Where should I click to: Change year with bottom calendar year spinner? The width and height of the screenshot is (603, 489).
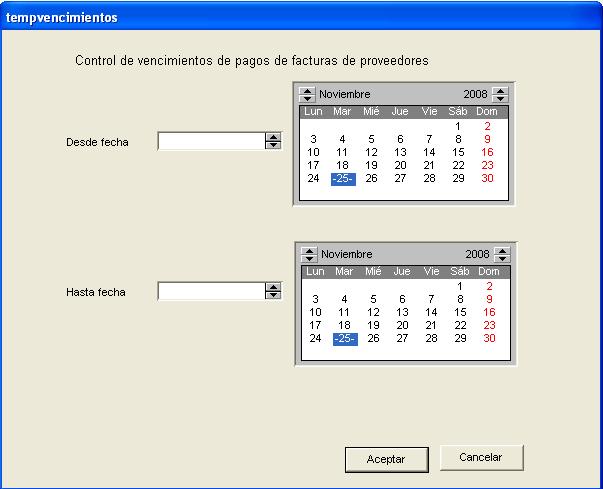[502, 254]
